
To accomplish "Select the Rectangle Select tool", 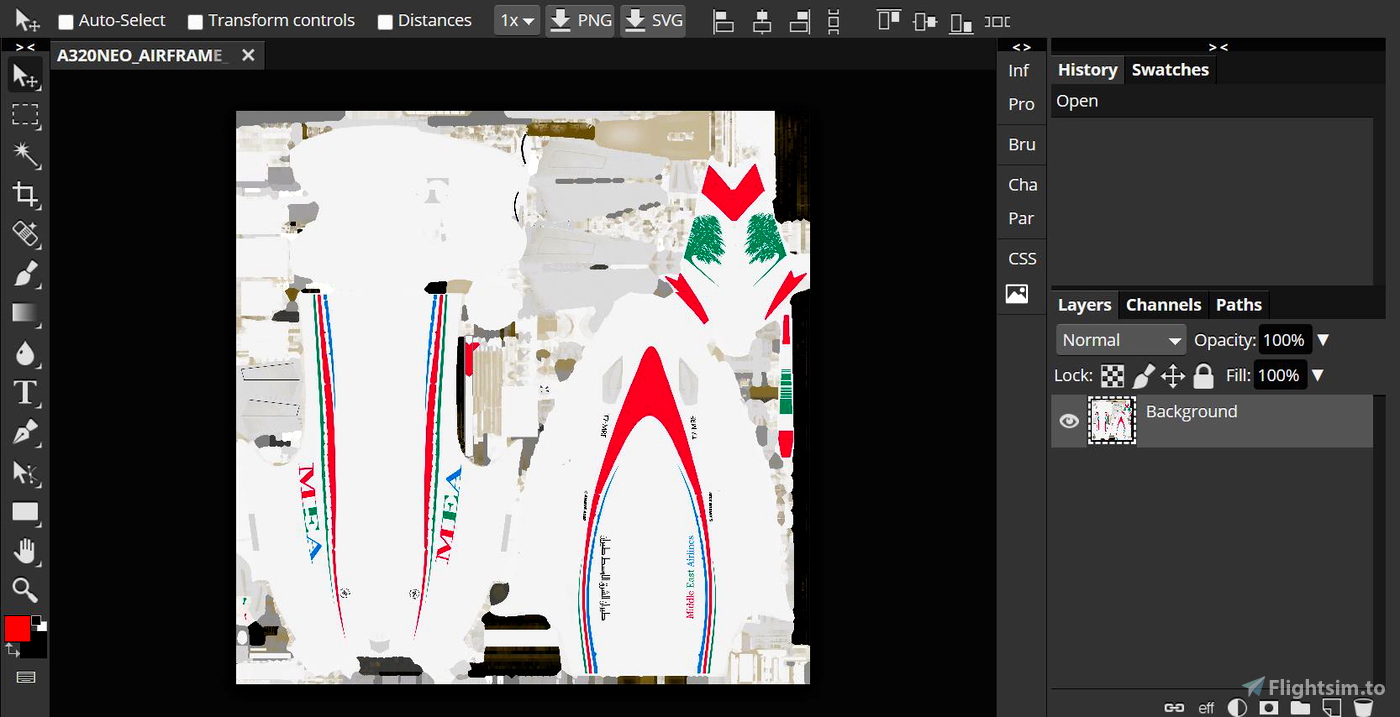I will tap(26, 115).
